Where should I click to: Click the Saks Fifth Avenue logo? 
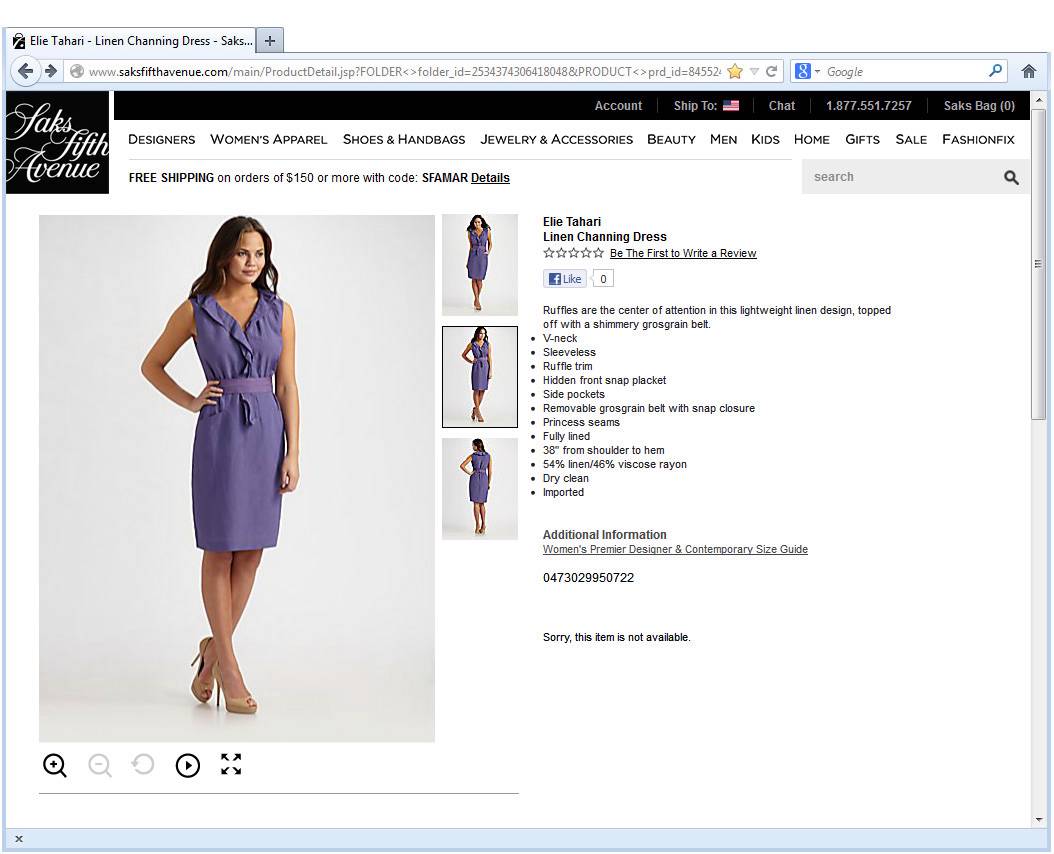tap(57, 143)
